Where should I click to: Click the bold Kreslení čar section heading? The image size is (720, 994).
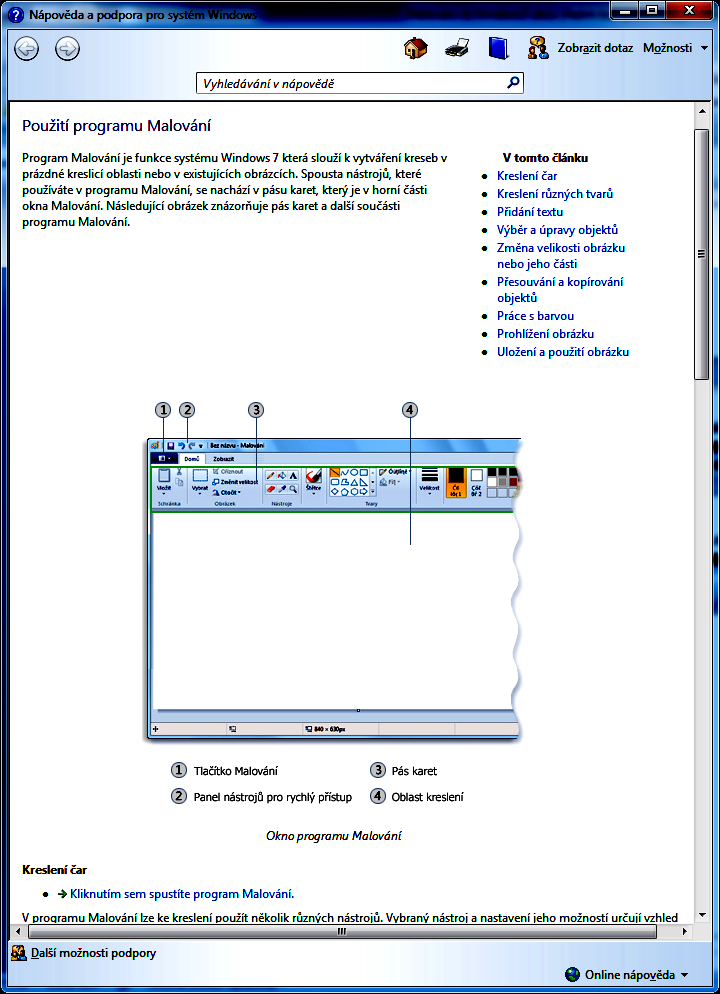[x=55, y=869]
